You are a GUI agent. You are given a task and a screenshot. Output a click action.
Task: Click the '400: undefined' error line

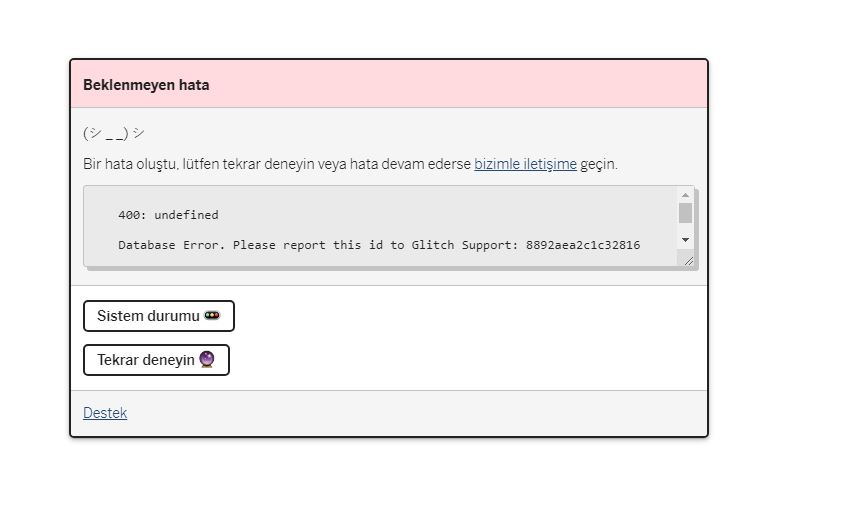click(x=168, y=215)
